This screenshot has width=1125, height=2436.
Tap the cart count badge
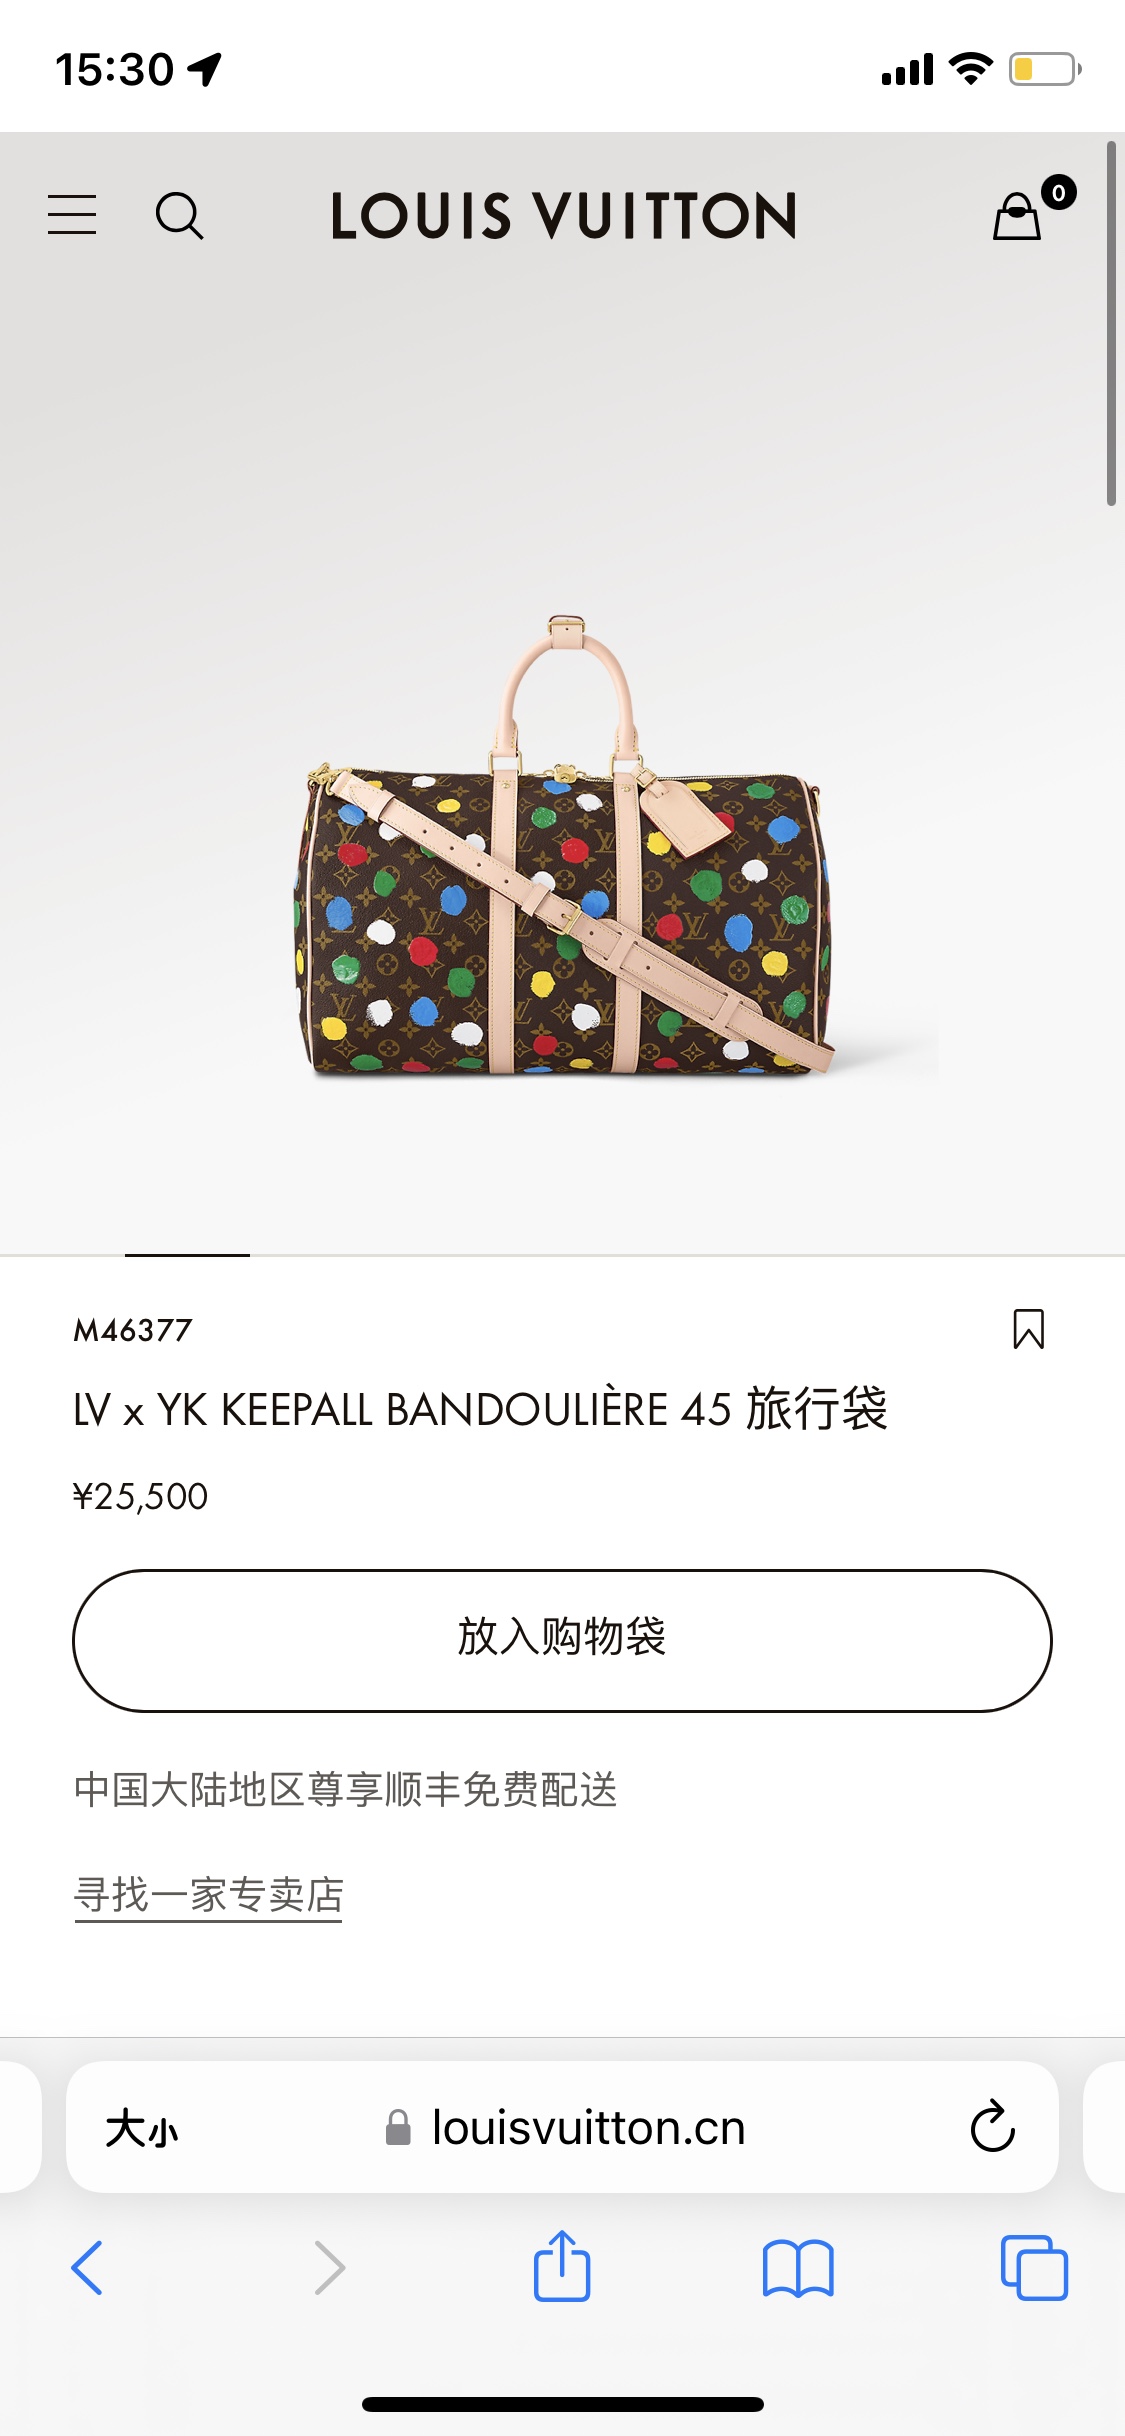point(1058,192)
